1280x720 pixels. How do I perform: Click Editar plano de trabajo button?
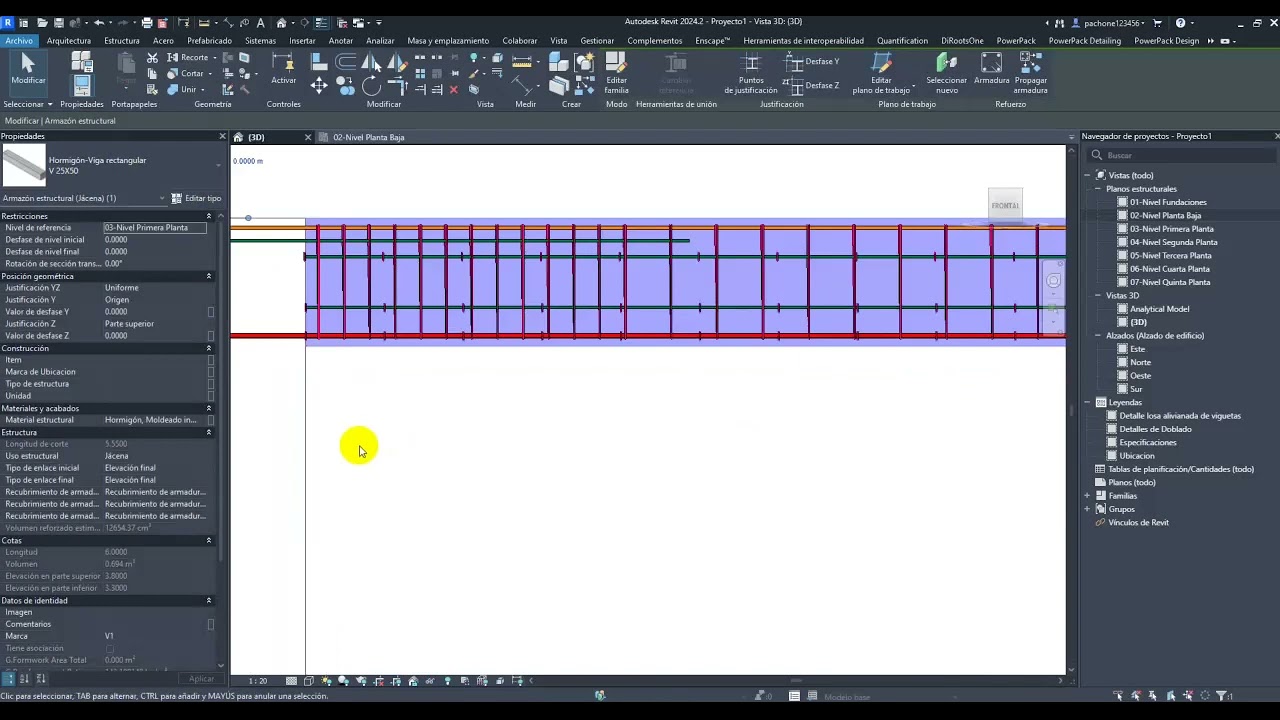pos(881,72)
